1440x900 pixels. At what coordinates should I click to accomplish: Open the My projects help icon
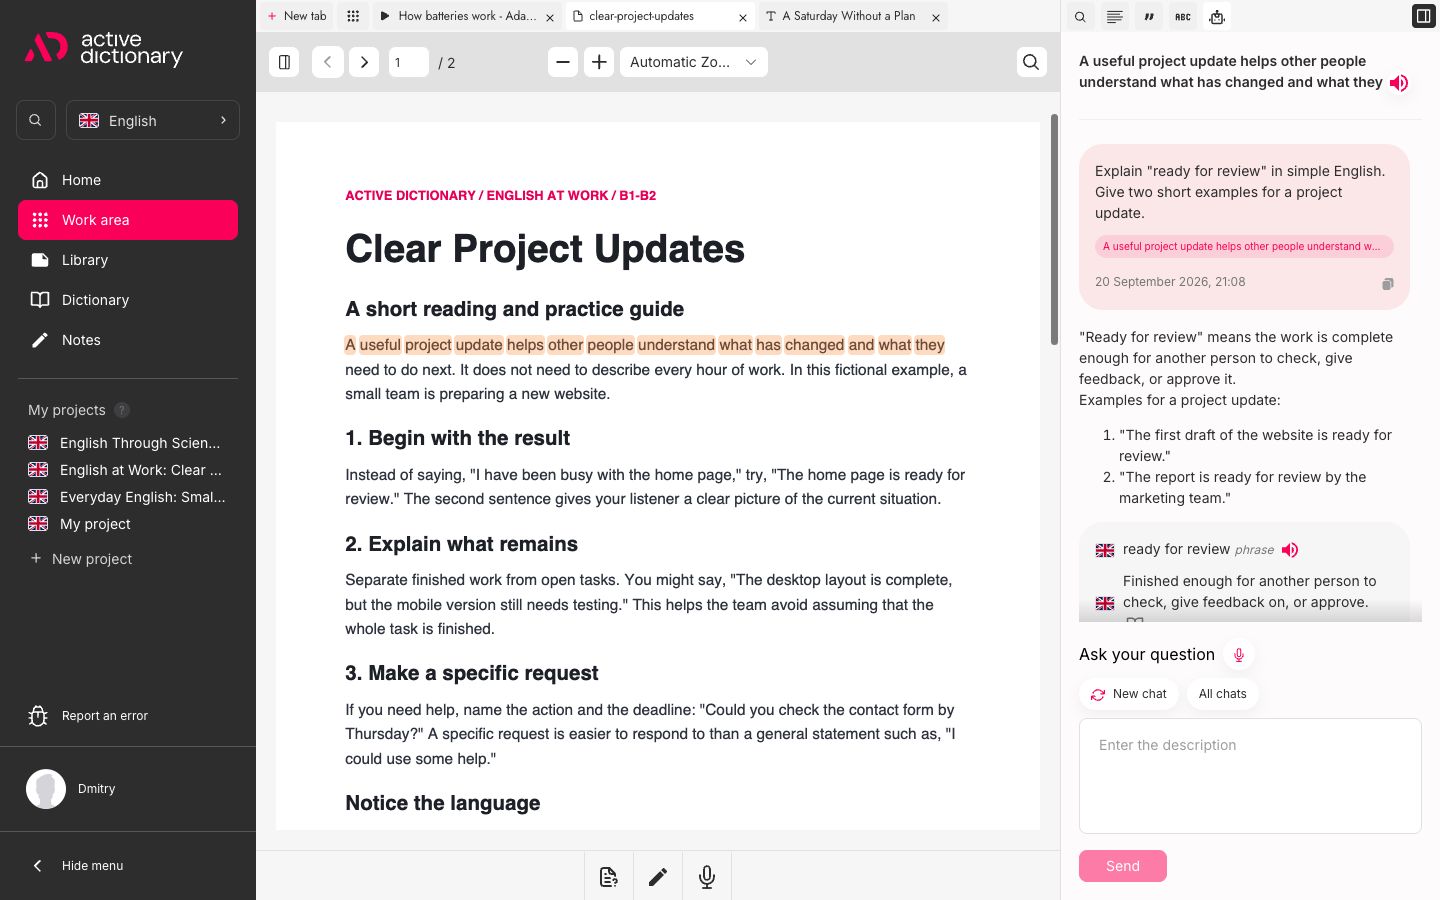point(122,410)
